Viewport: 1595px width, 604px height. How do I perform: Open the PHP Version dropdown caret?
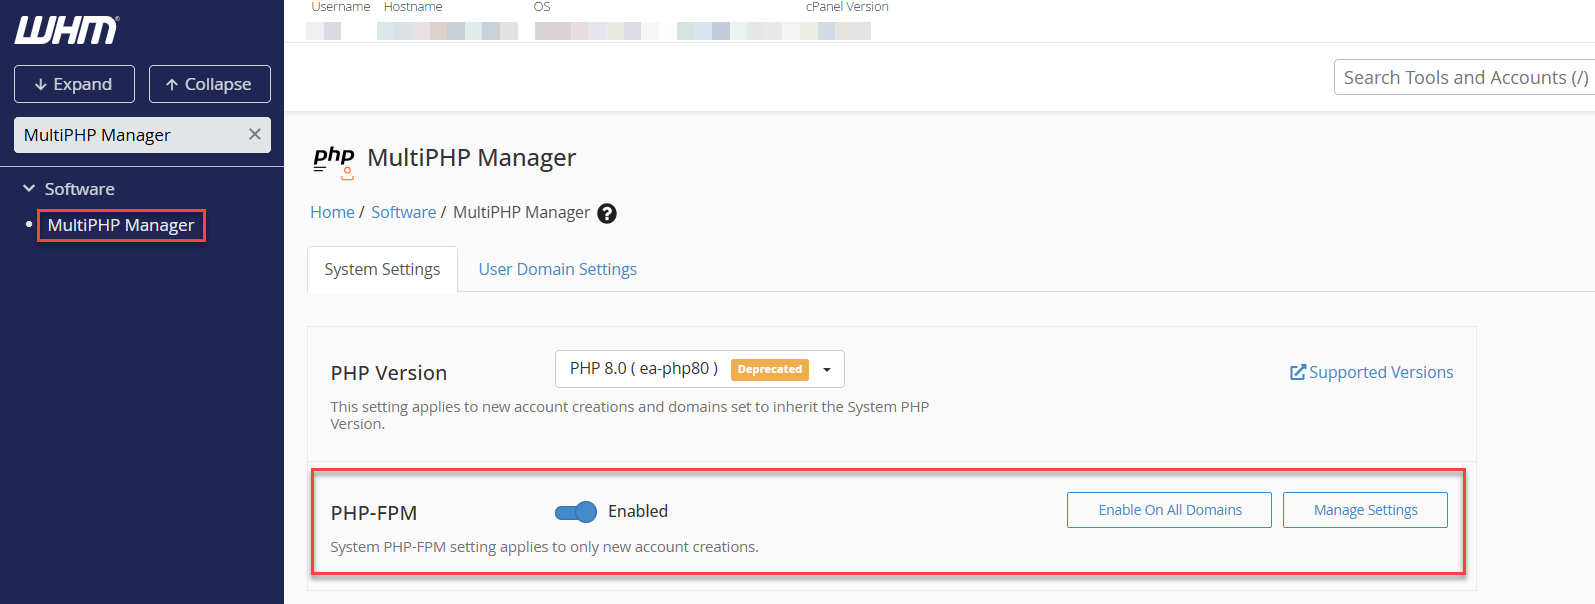tap(827, 370)
